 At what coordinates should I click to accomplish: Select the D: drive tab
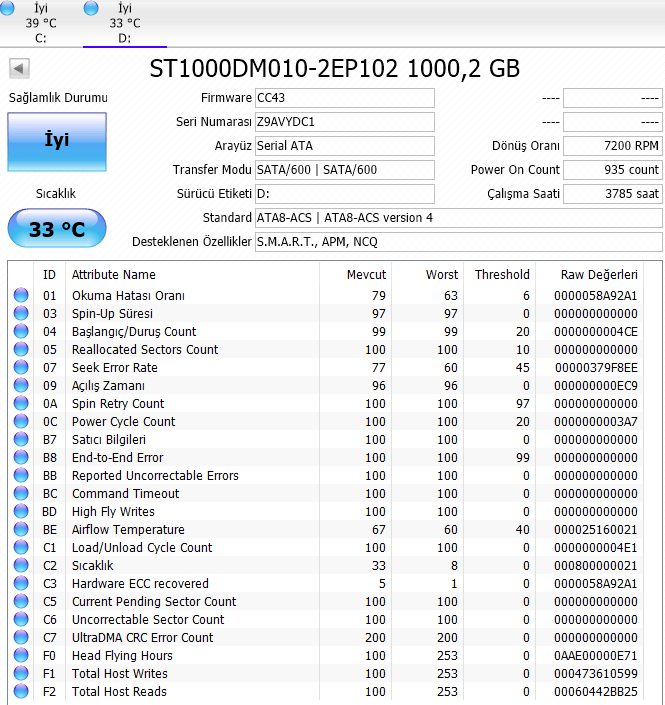[x=125, y=23]
